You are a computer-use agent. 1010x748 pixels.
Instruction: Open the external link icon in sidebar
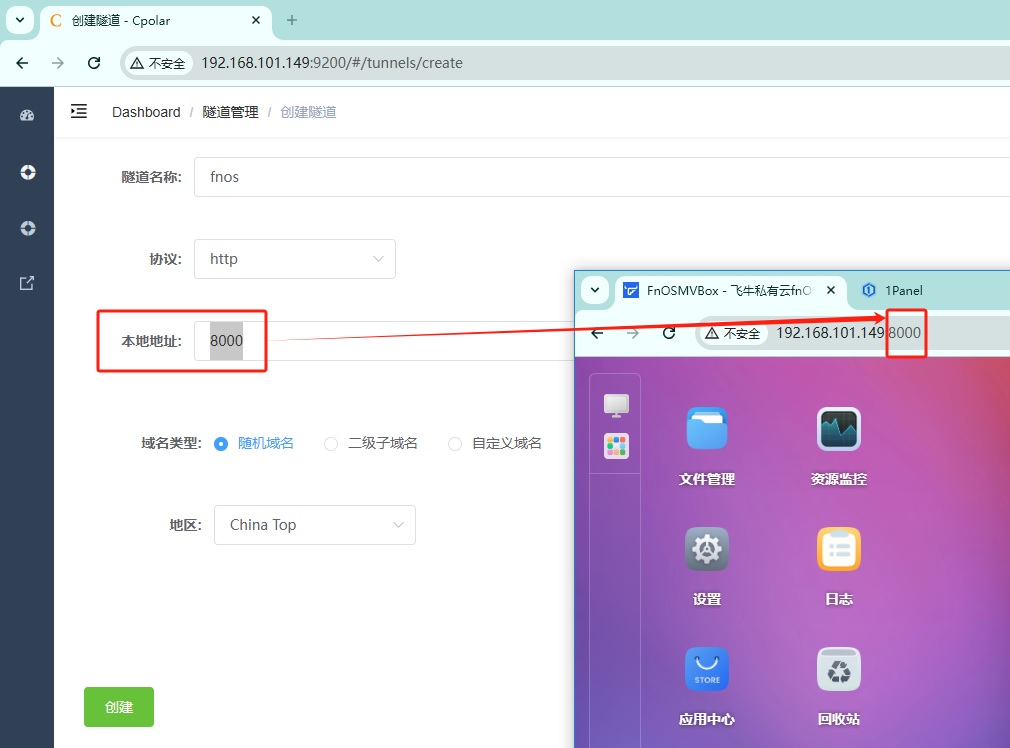(27, 283)
